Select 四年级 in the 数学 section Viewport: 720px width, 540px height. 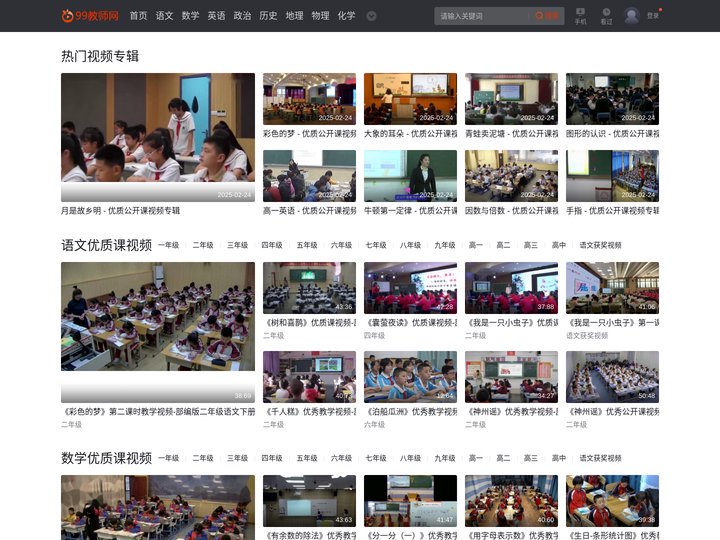point(272,458)
